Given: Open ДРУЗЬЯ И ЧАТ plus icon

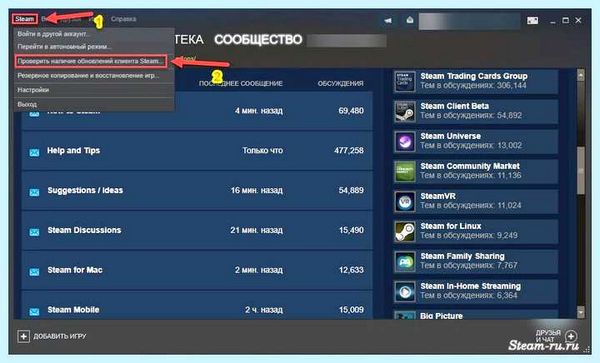Looking at the screenshot, I should pyautogui.click(x=571, y=336).
